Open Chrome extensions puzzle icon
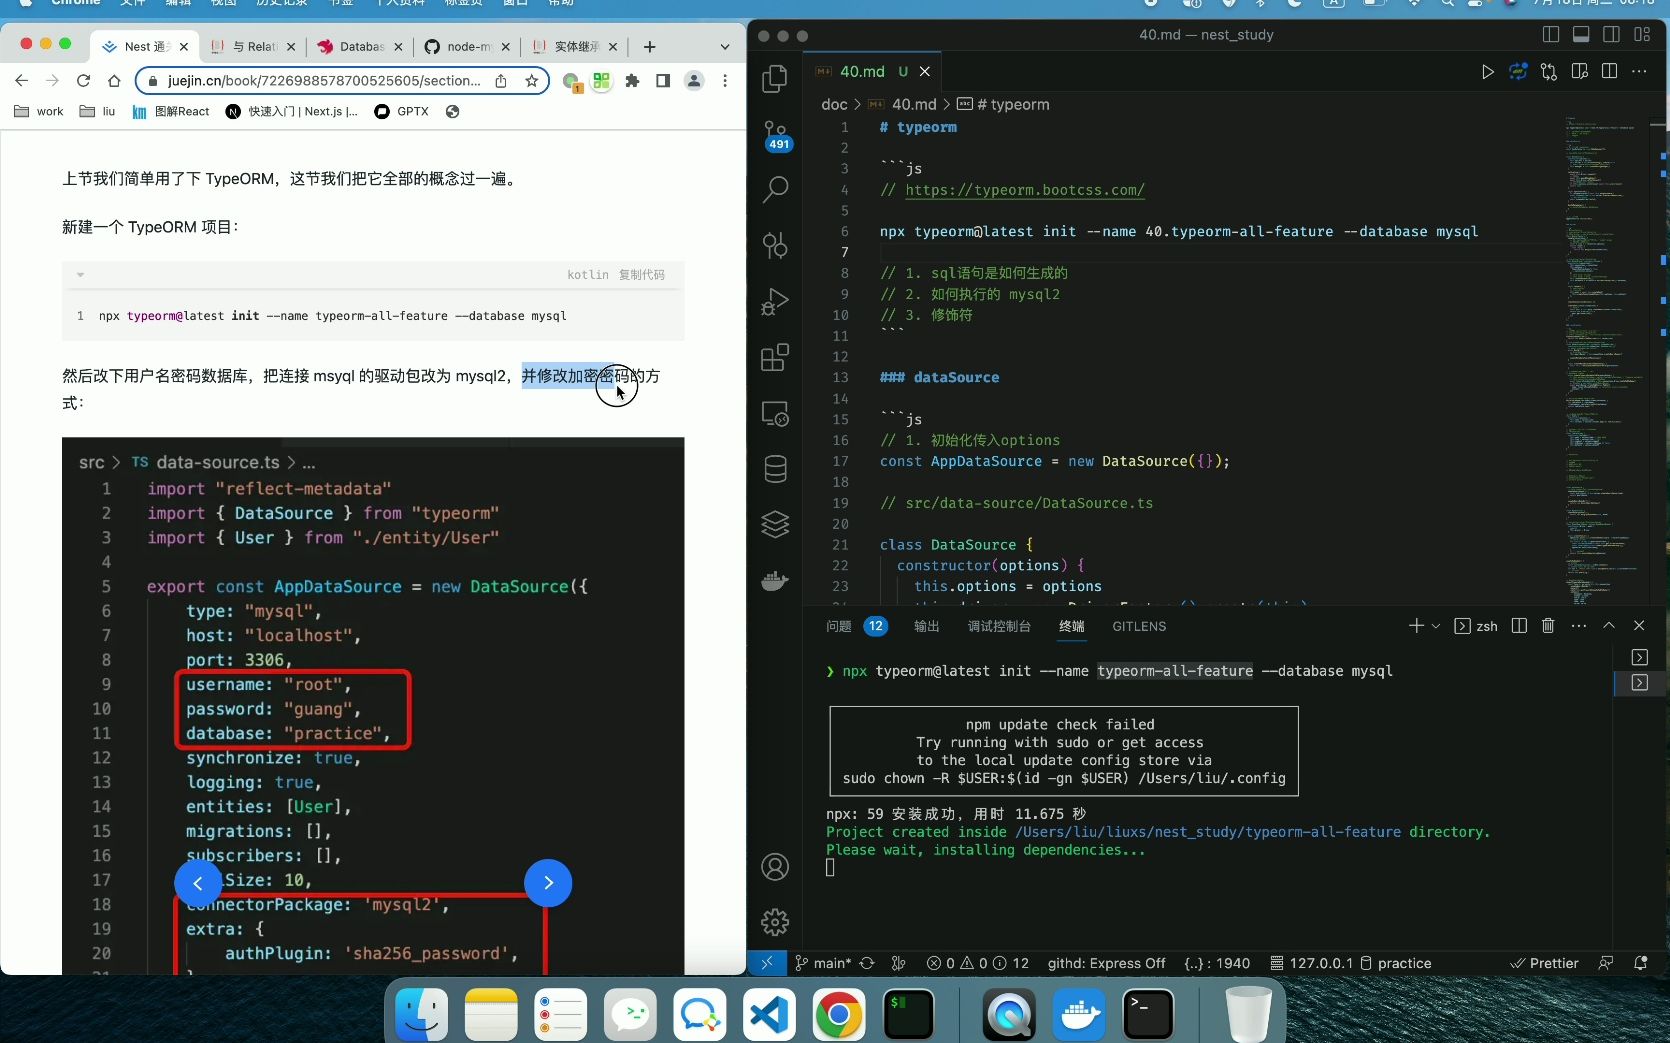Screen dimensions: 1670x1043 coord(632,81)
